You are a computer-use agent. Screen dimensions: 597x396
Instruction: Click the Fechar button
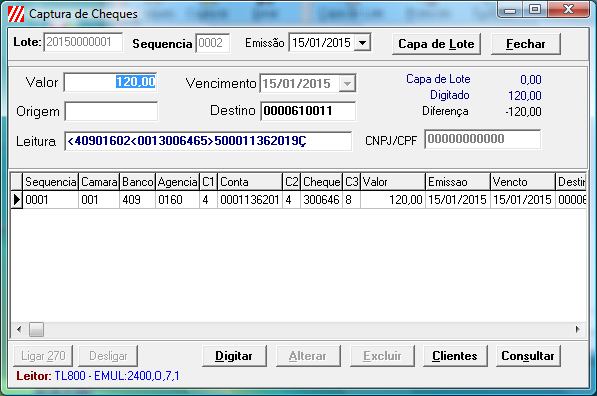526,44
